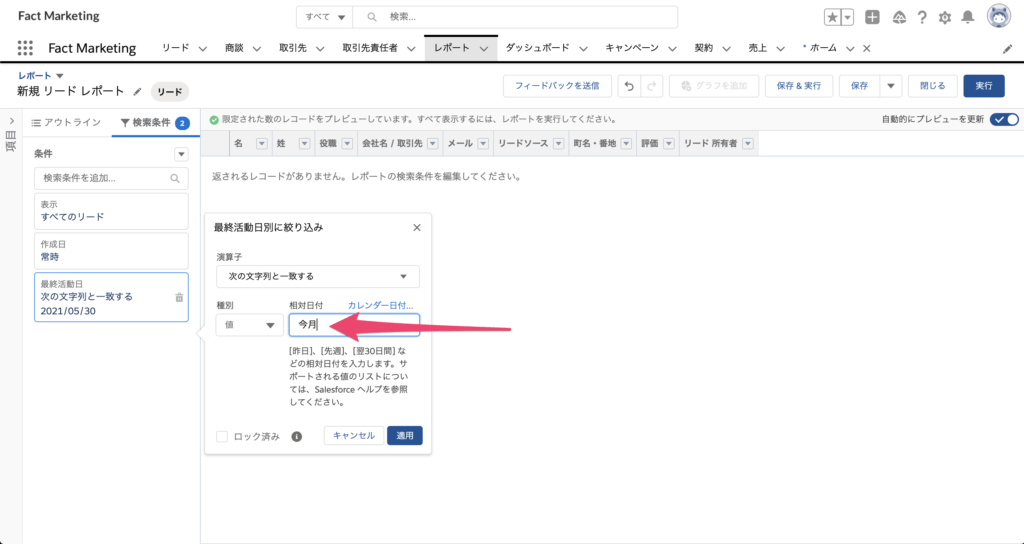Screen dimensions: 1024x544
Task: Undo the last change
Action: tap(629, 86)
